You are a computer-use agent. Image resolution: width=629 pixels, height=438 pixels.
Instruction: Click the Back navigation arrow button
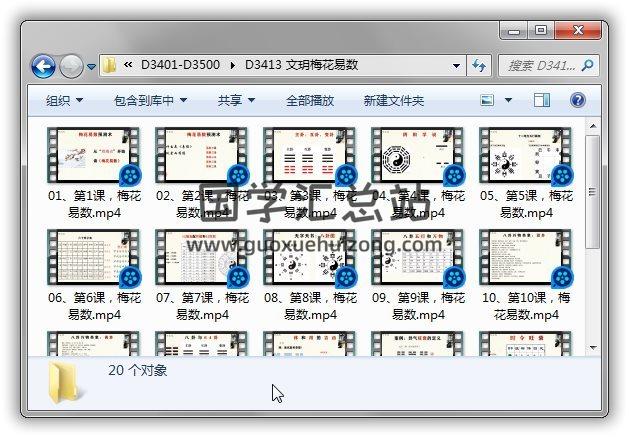43,66
